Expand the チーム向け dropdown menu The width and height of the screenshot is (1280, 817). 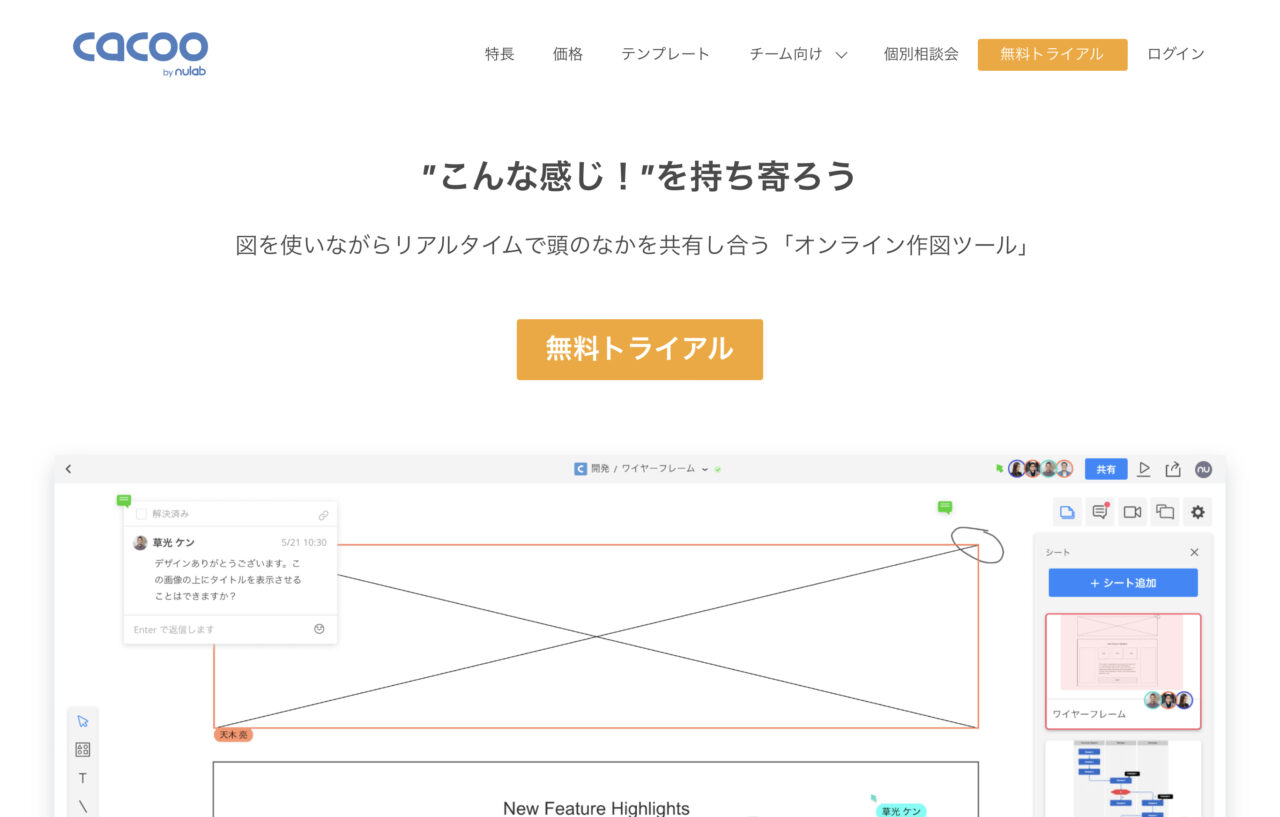[x=798, y=54]
